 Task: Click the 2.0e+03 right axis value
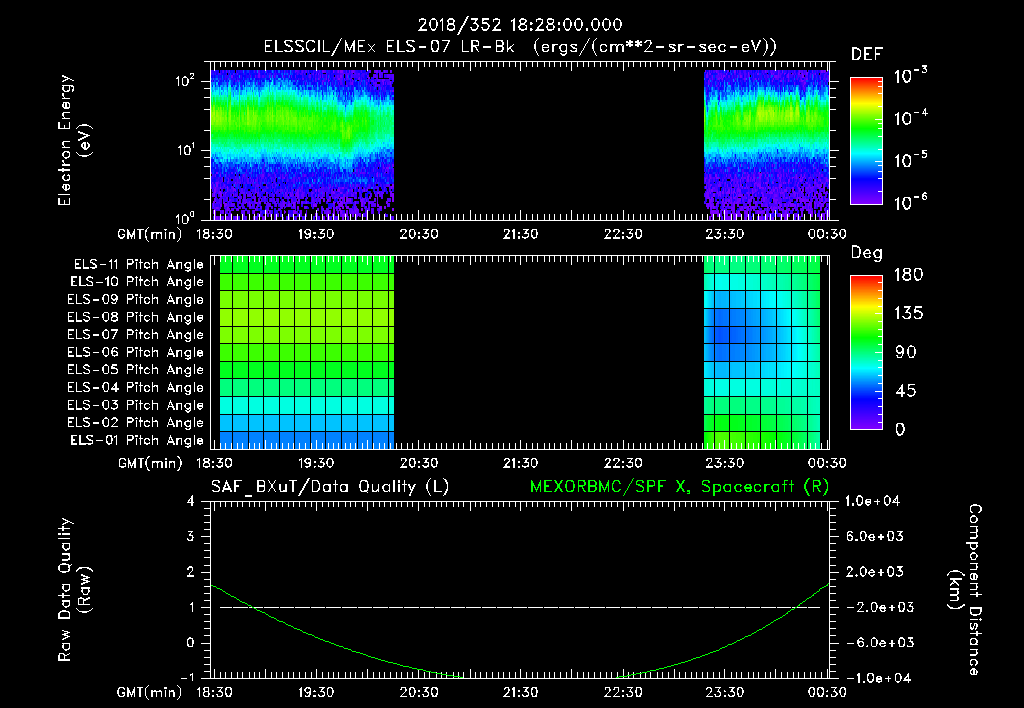click(x=874, y=572)
